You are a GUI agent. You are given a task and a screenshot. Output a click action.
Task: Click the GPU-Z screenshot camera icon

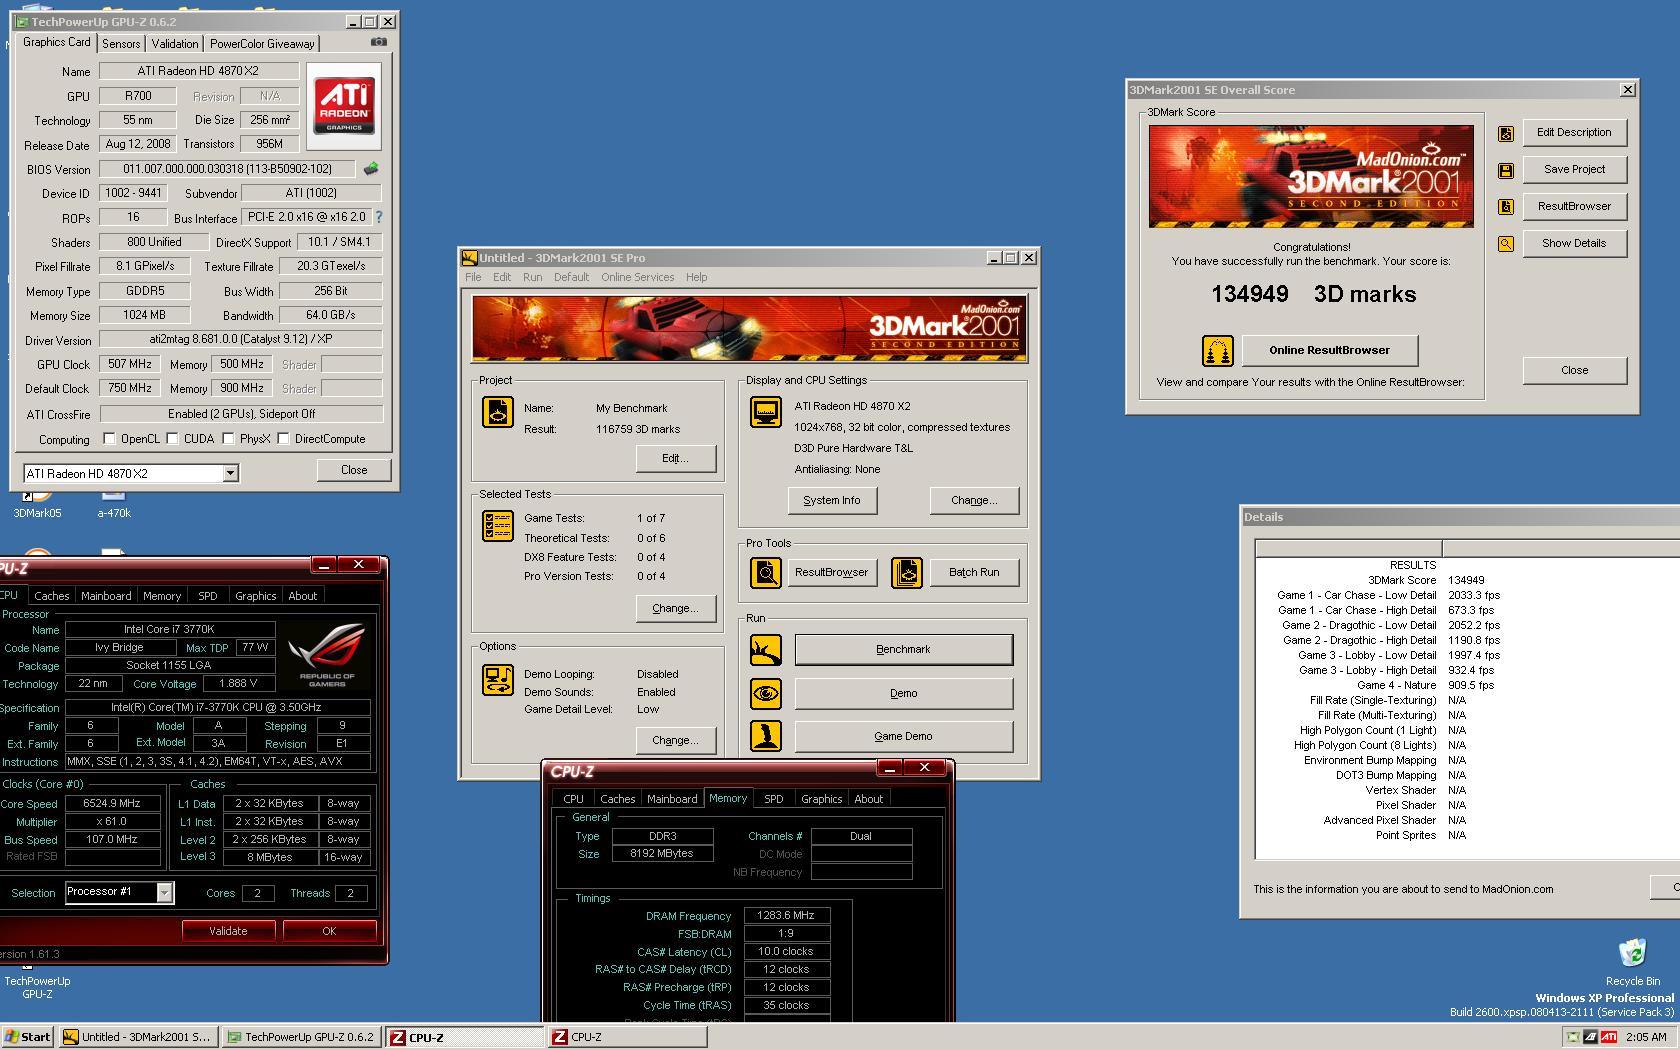pyautogui.click(x=378, y=42)
